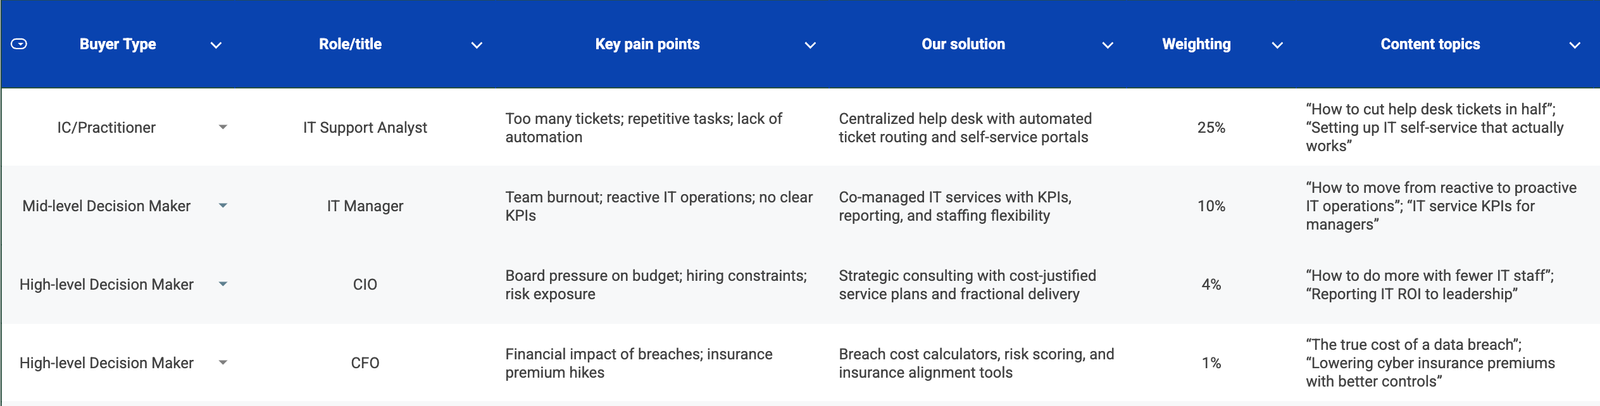This screenshot has width=1600, height=406.
Task: Expand the Key pain points column menu
Action: (810, 45)
